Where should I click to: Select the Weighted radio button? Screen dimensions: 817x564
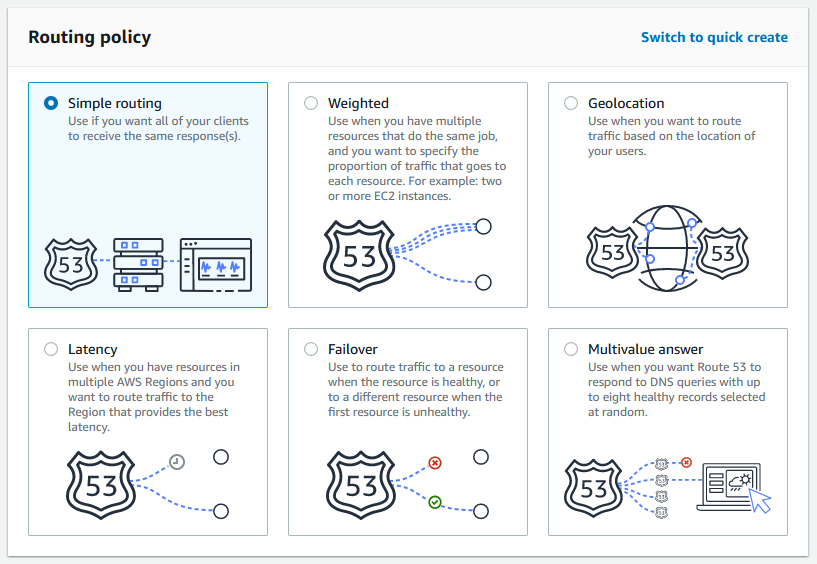[x=311, y=103]
